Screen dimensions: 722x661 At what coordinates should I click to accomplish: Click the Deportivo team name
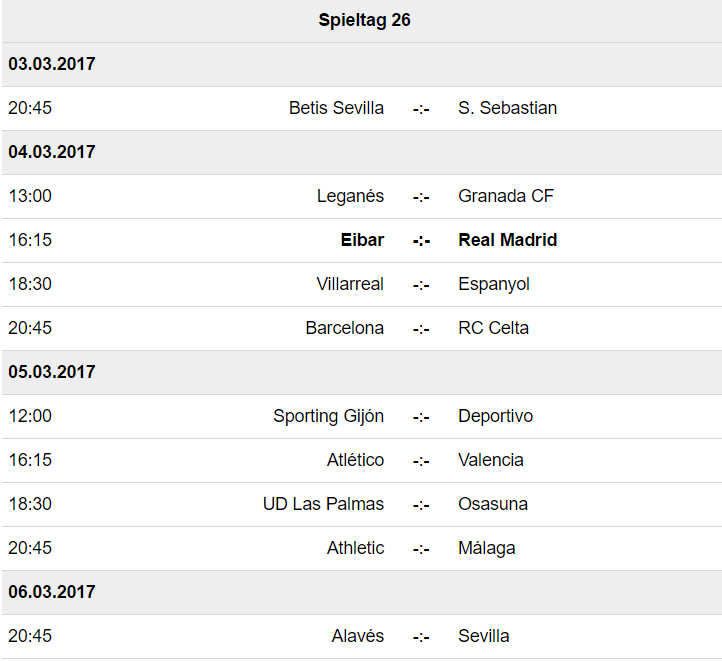click(495, 416)
